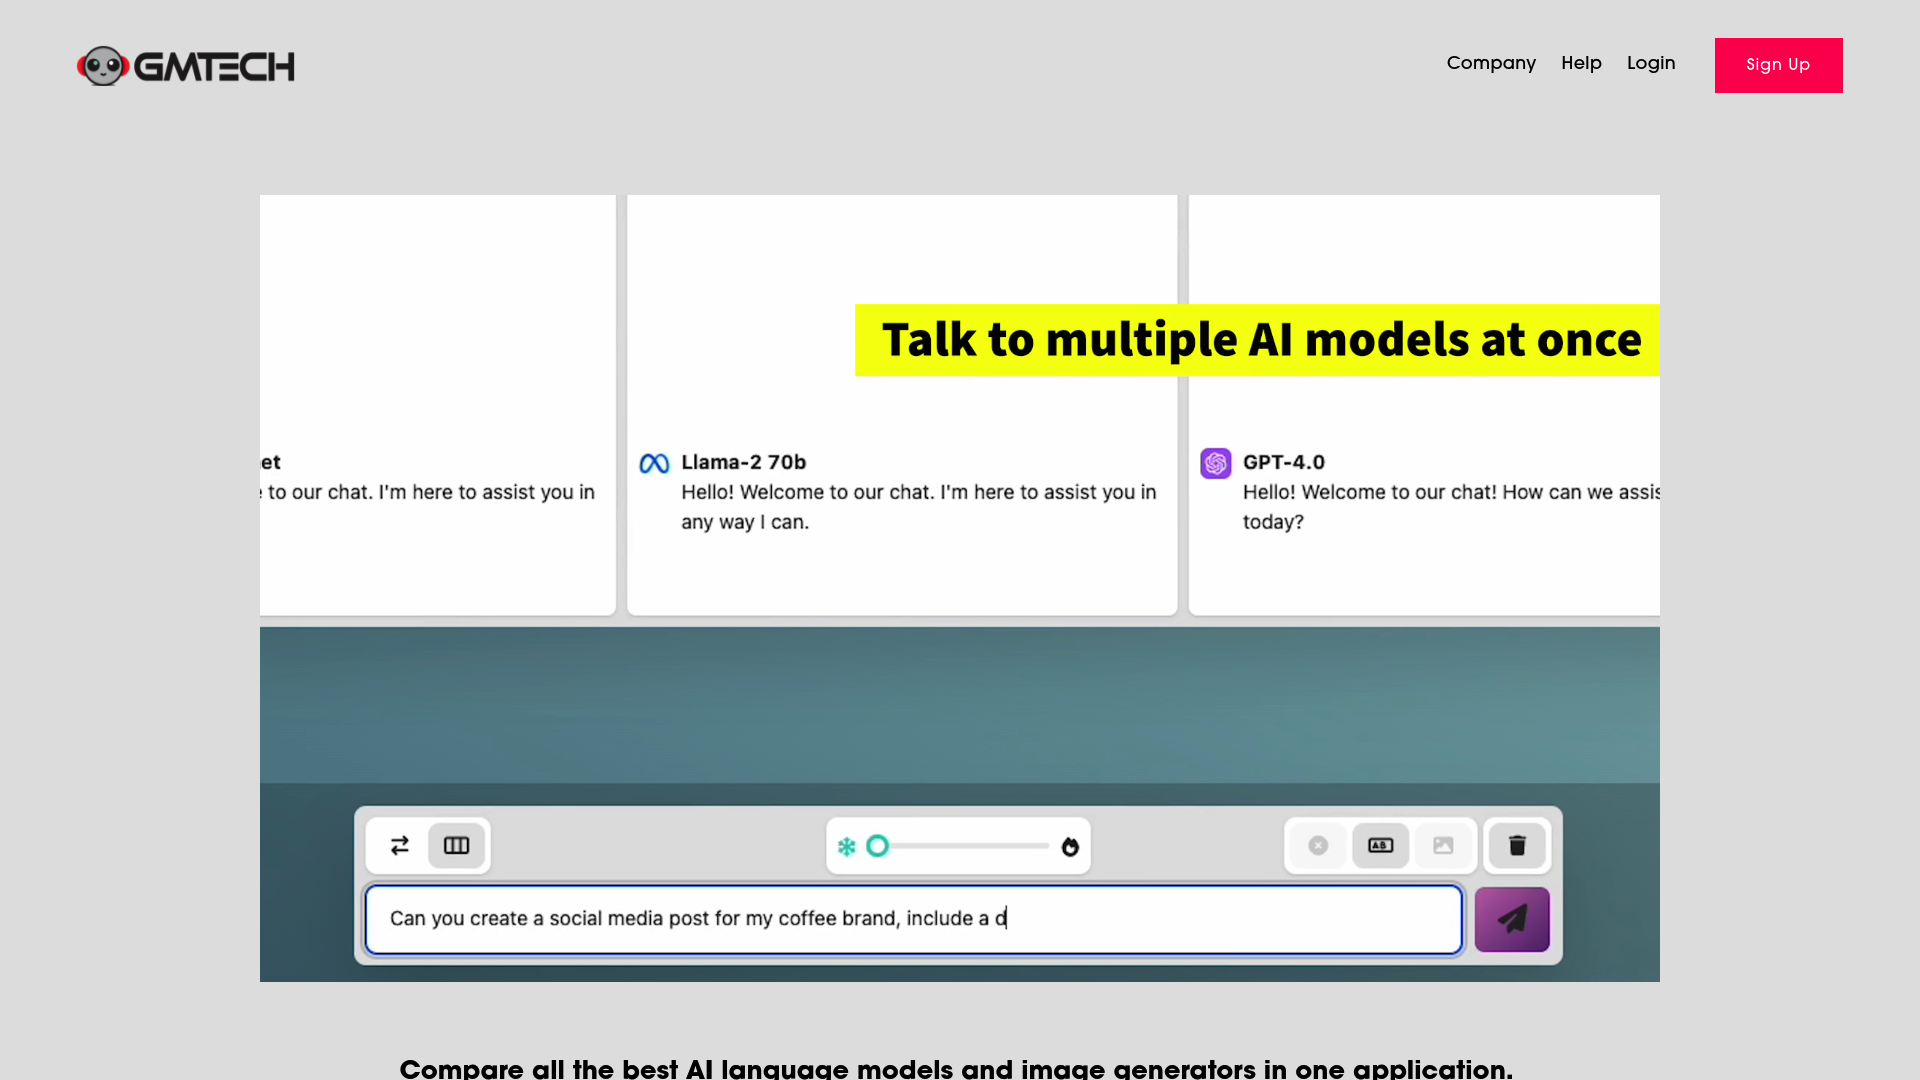This screenshot has width=1920, height=1080.
Task: Click the paper plane send button
Action: pos(1512,919)
